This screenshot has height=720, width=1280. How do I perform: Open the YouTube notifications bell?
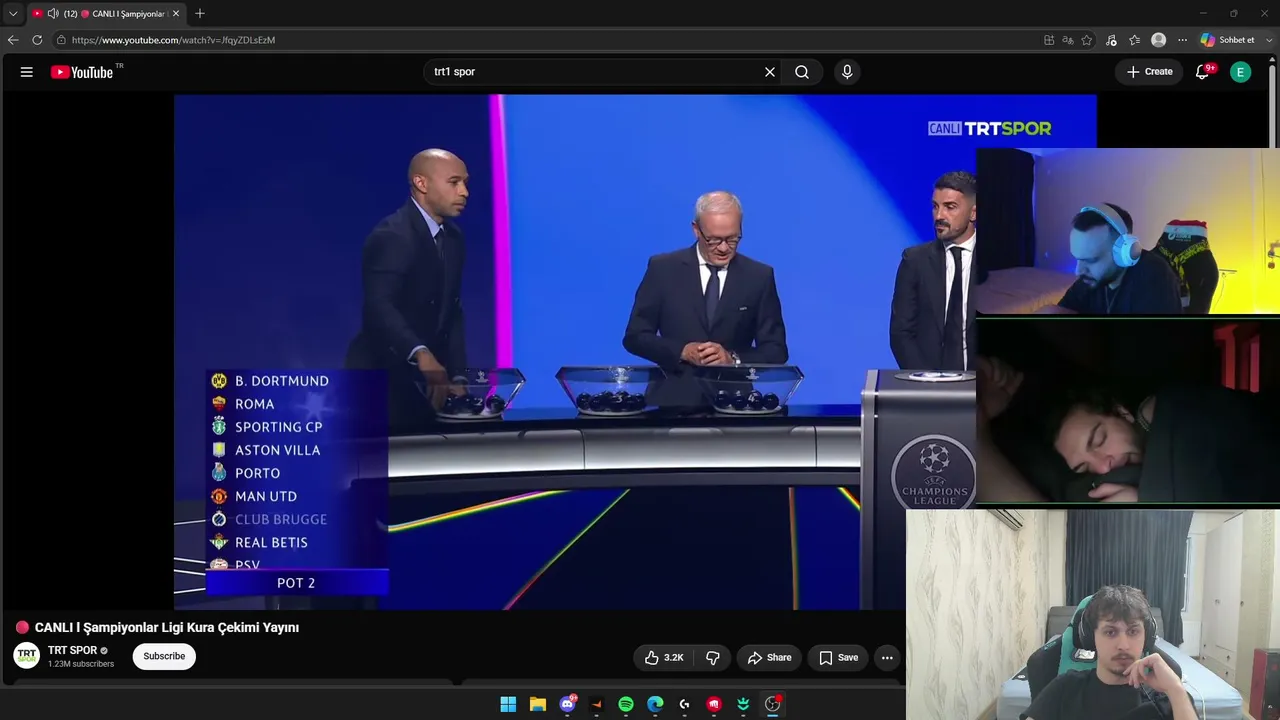click(x=1203, y=72)
